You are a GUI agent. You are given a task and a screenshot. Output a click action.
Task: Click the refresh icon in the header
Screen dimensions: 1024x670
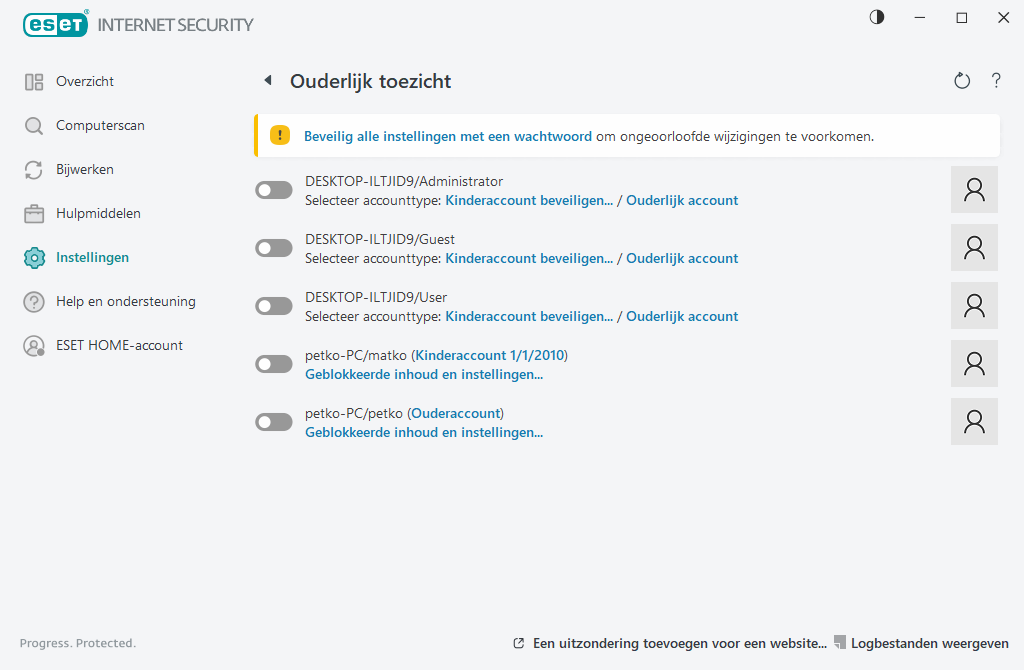pos(962,81)
